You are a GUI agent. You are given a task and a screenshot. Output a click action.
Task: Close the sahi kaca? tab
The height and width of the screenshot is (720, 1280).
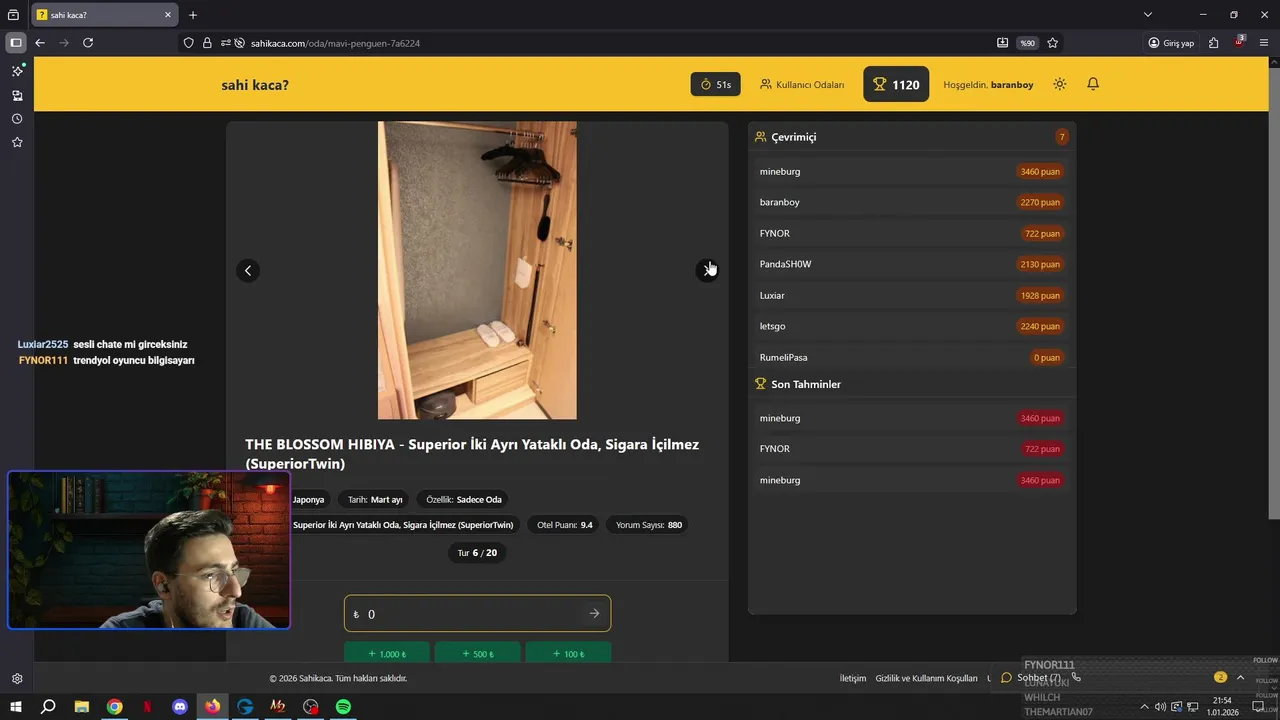[168, 15]
